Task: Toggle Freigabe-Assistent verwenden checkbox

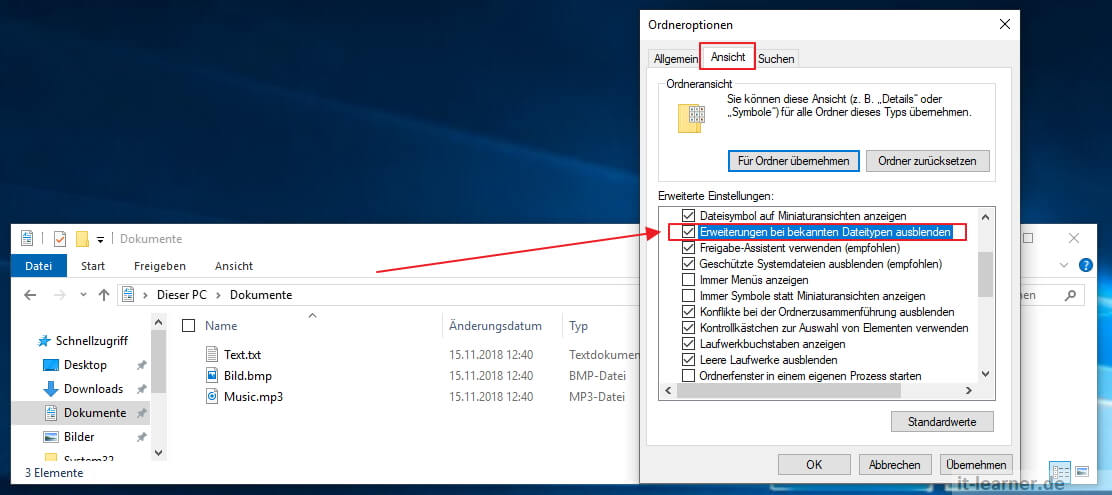Action: pos(688,248)
